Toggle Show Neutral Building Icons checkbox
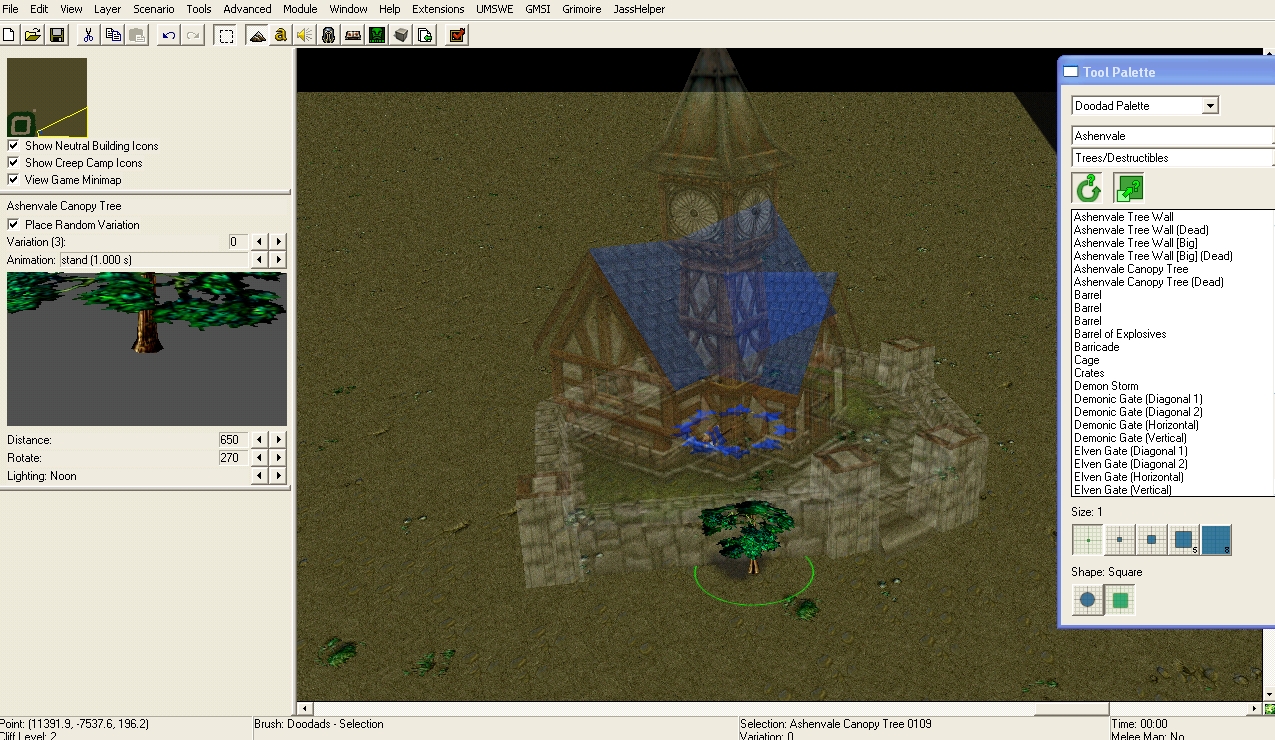Viewport: 1275px width, 740px height. (13, 146)
